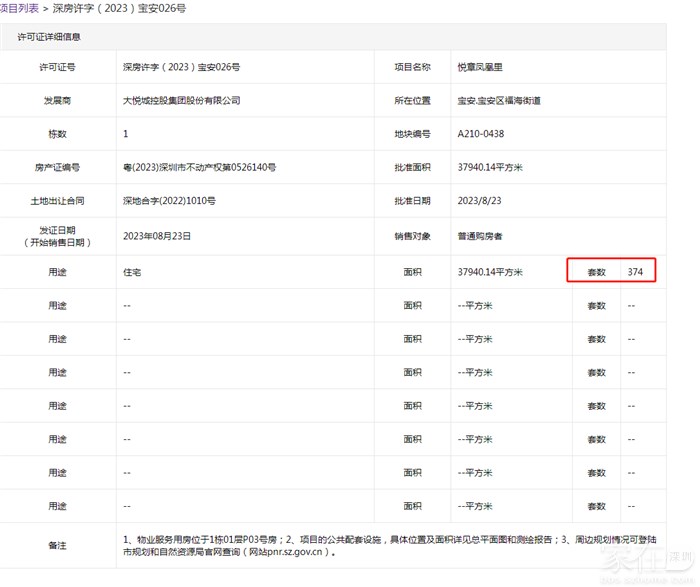Click the developer name 大悦城控股集团股份有限公司
Image resolution: width=700 pixels, height=587 pixels.
(180, 100)
